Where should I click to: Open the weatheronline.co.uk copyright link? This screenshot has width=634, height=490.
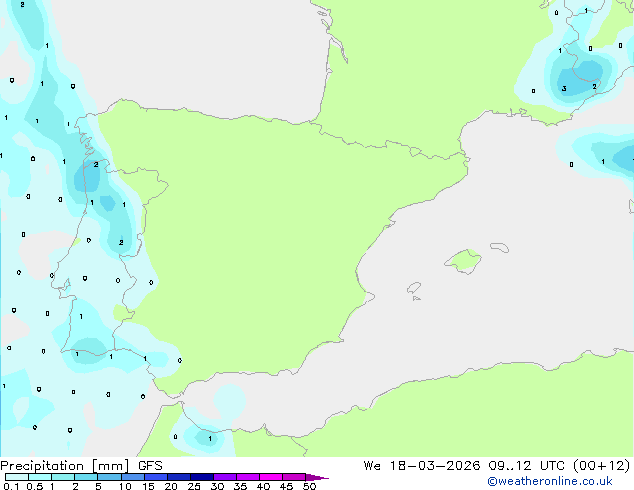550,481
